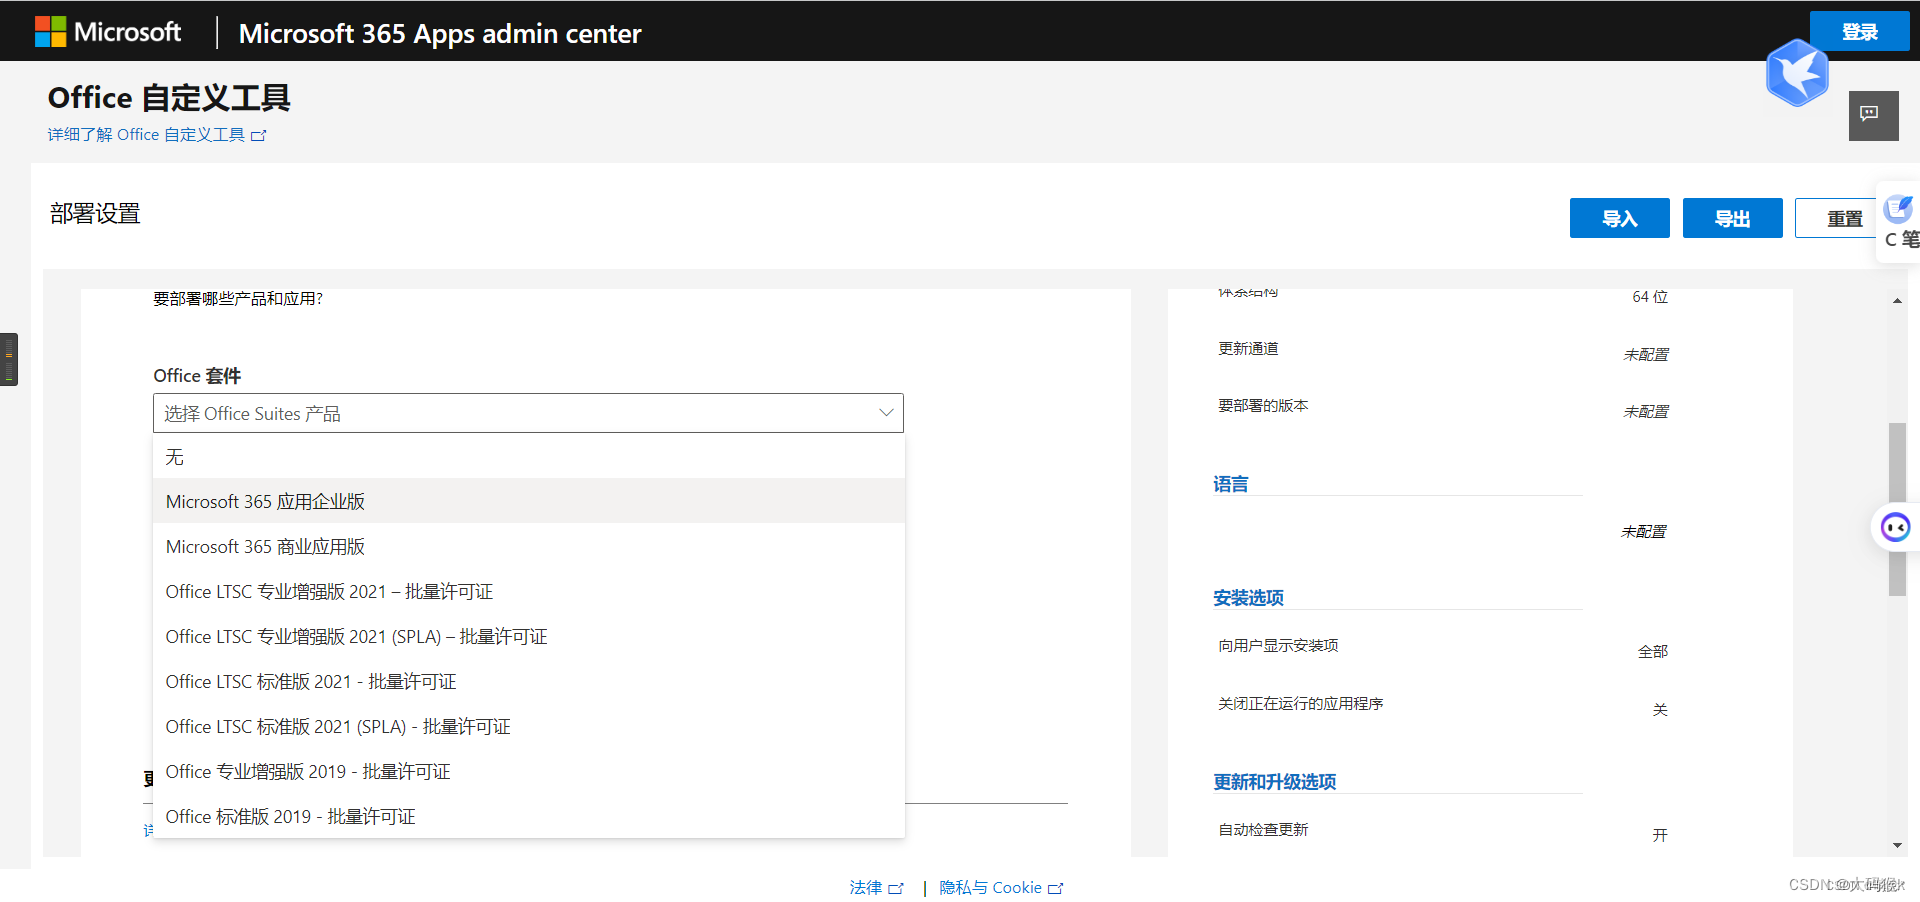Click the 向用户显示安装项 label
Viewport: 1920px width, 902px height.
coord(1278,646)
